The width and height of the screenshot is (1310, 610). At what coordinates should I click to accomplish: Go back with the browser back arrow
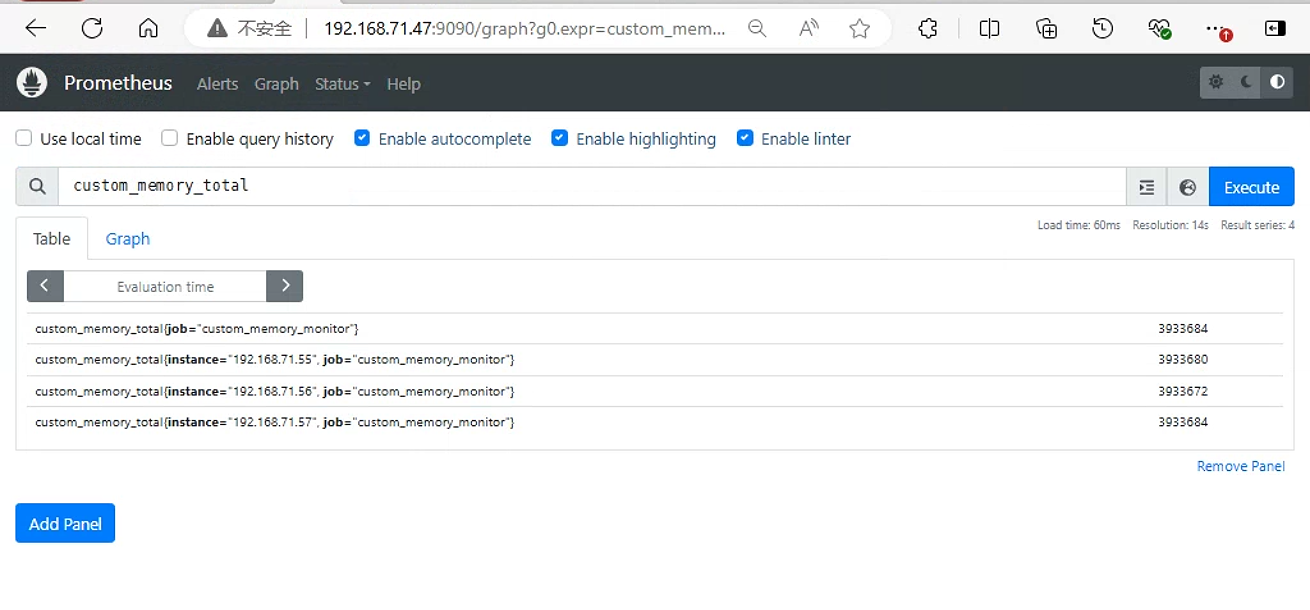tap(36, 29)
